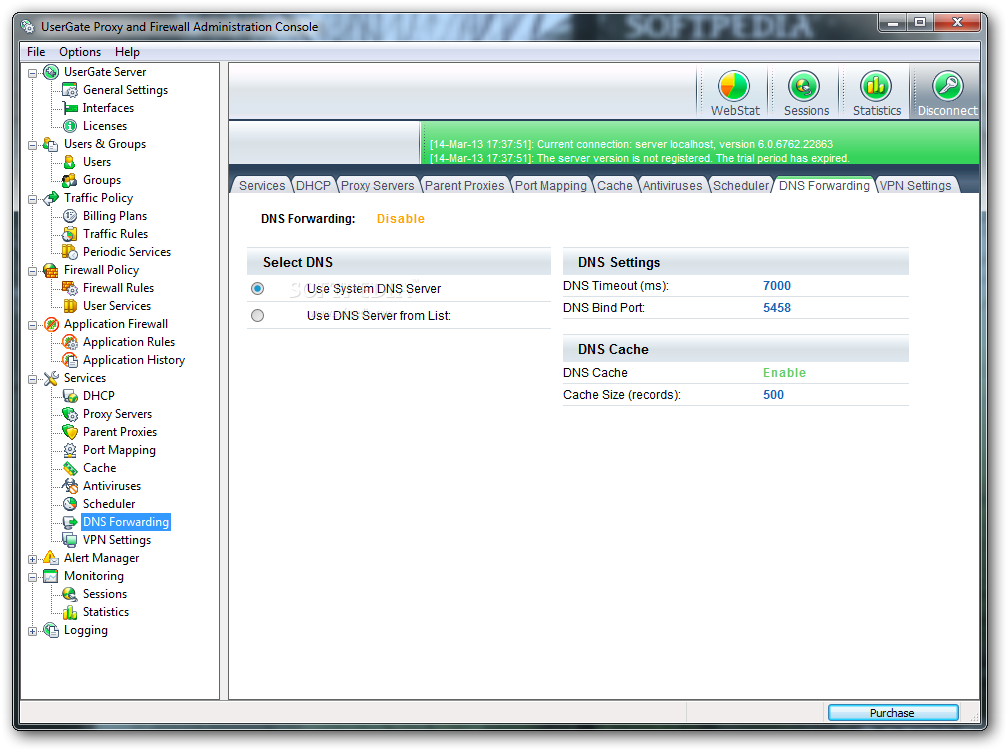Switch to the Services tab
This screenshot has height=751, width=1008.
(262, 186)
